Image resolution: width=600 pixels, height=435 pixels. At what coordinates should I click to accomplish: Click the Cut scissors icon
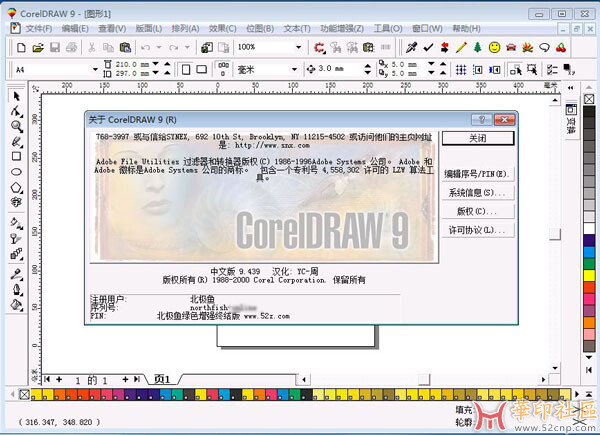pyautogui.click(x=92, y=47)
